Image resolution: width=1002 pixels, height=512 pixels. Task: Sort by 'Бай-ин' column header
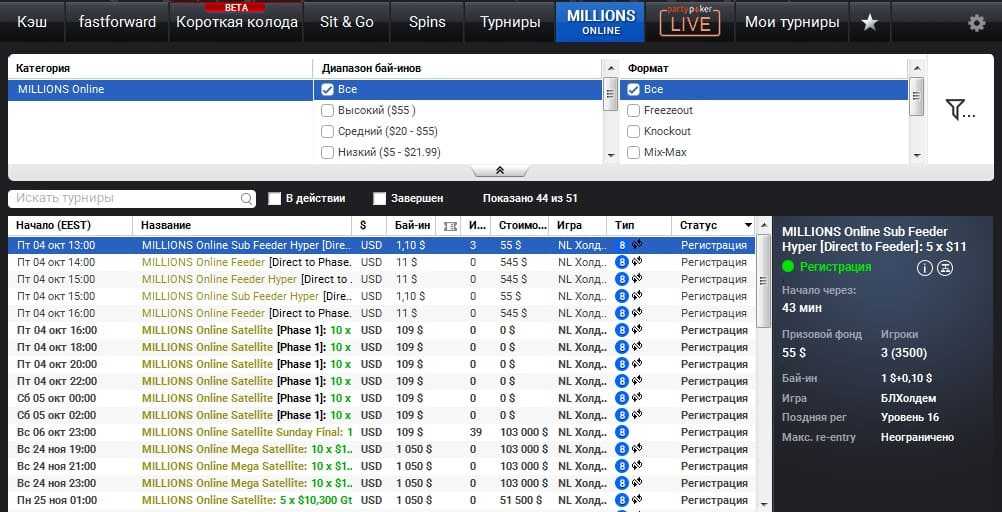412,226
